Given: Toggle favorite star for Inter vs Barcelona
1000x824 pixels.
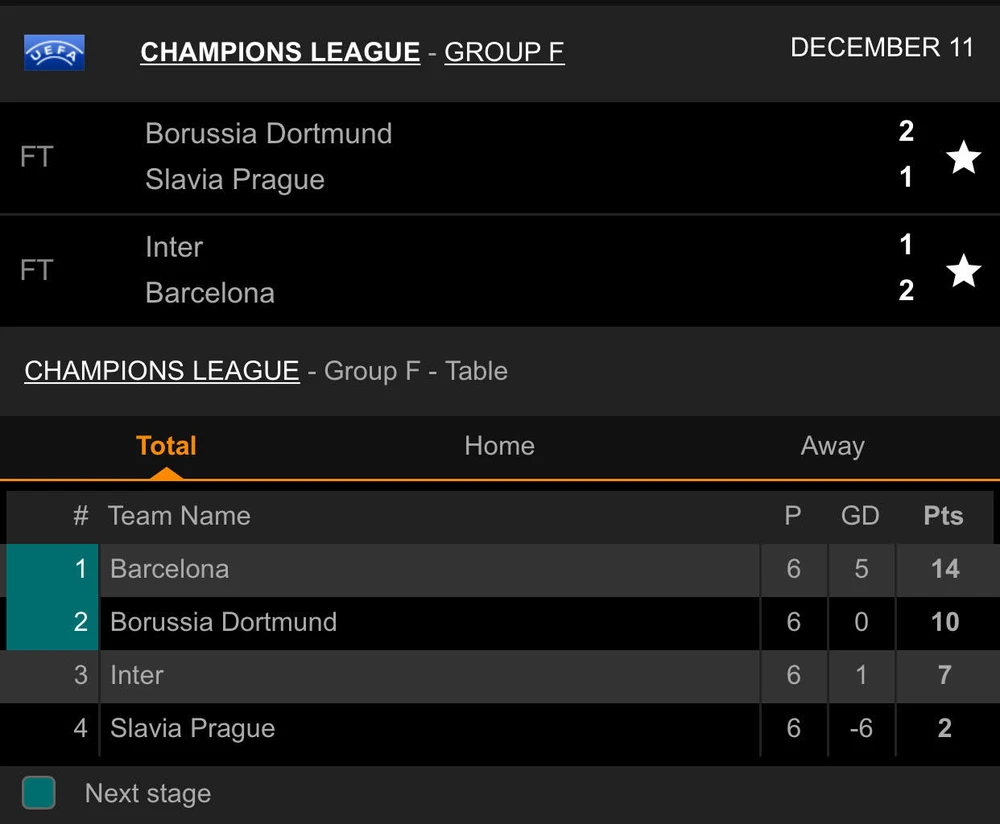Looking at the screenshot, I should click(963, 270).
